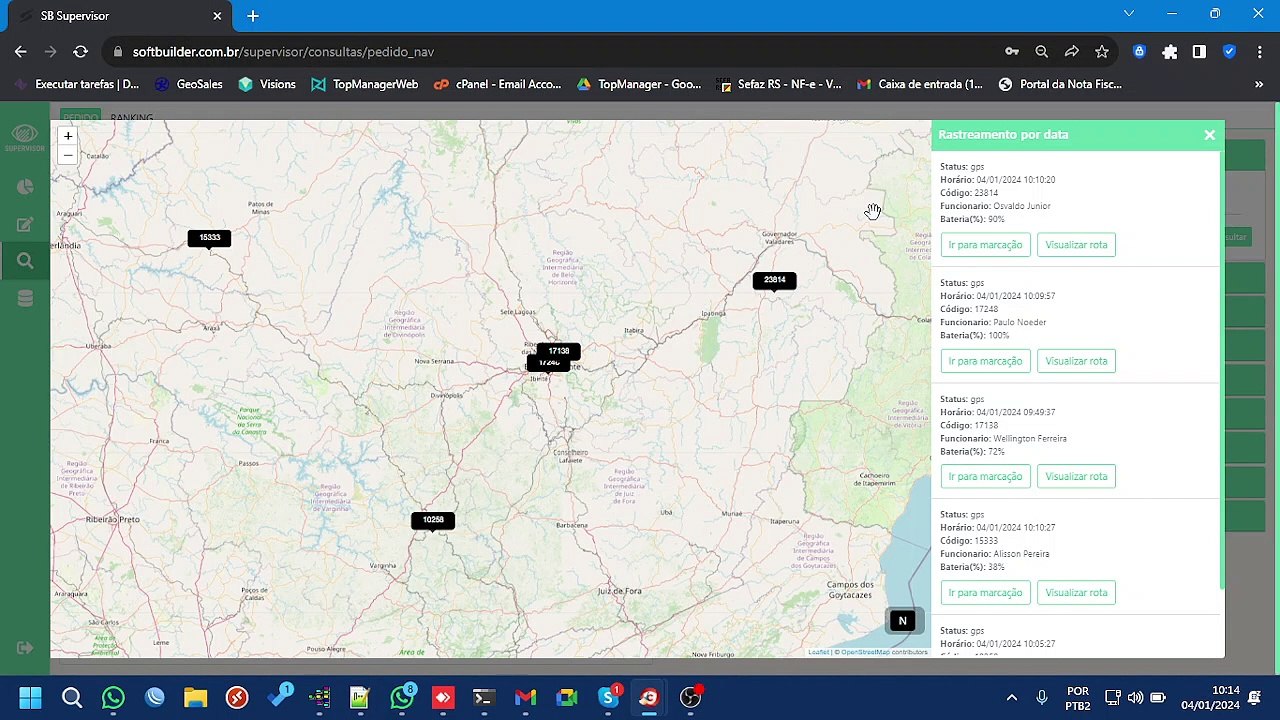This screenshot has width=1280, height=720.
Task: Open the Bitwarden extension icon
Action: pos(1139,52)
